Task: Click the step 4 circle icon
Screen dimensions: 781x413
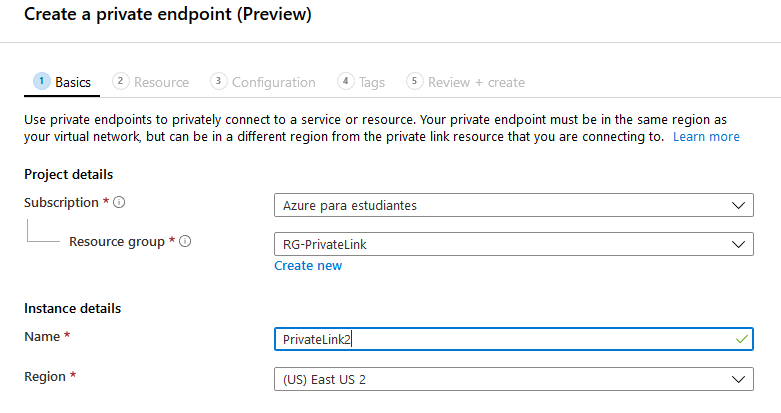Action: (346, 81)
